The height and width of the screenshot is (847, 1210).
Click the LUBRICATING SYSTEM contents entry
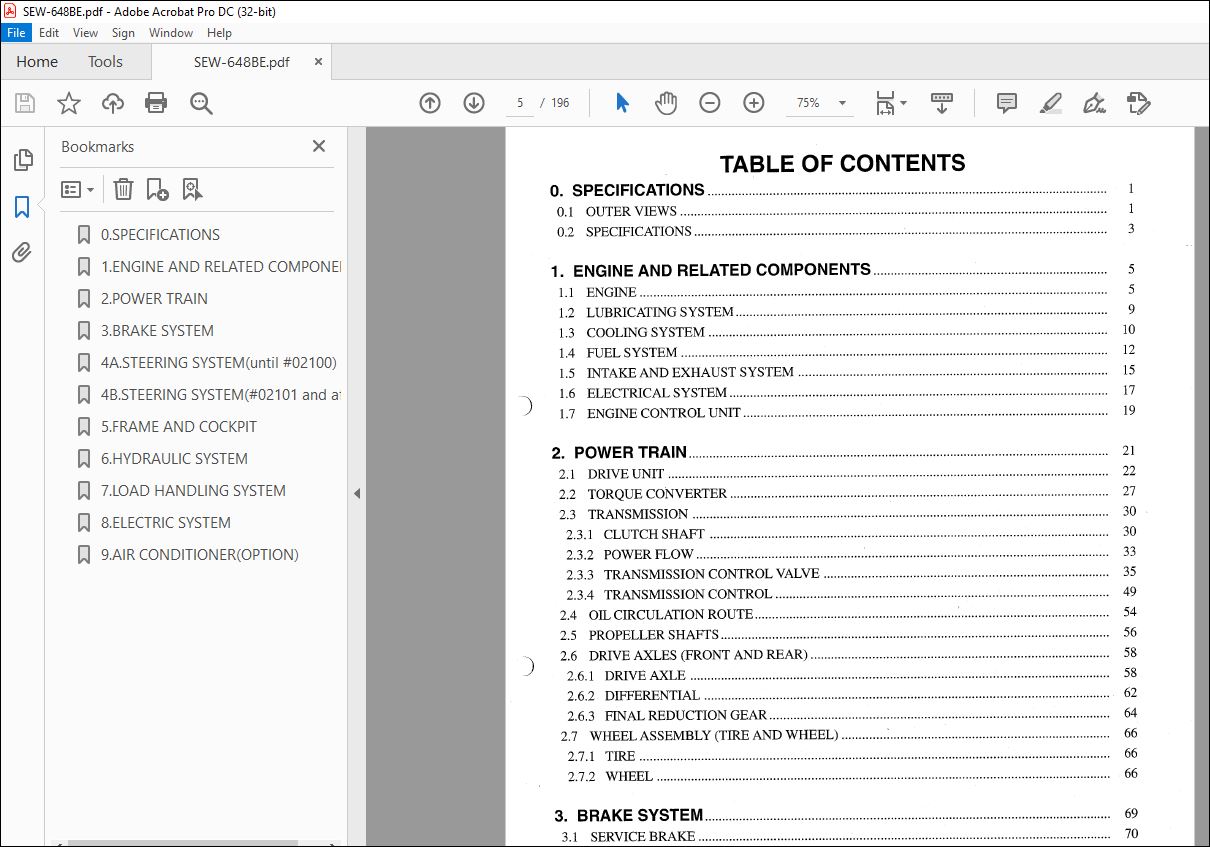coord(660,312)
